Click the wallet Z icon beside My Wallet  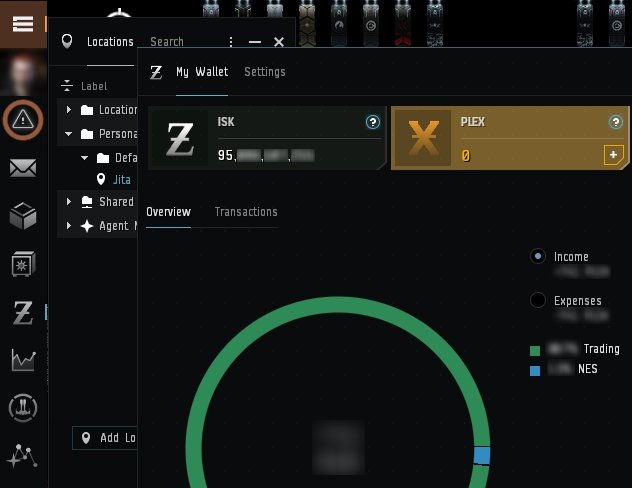(156, 73)
